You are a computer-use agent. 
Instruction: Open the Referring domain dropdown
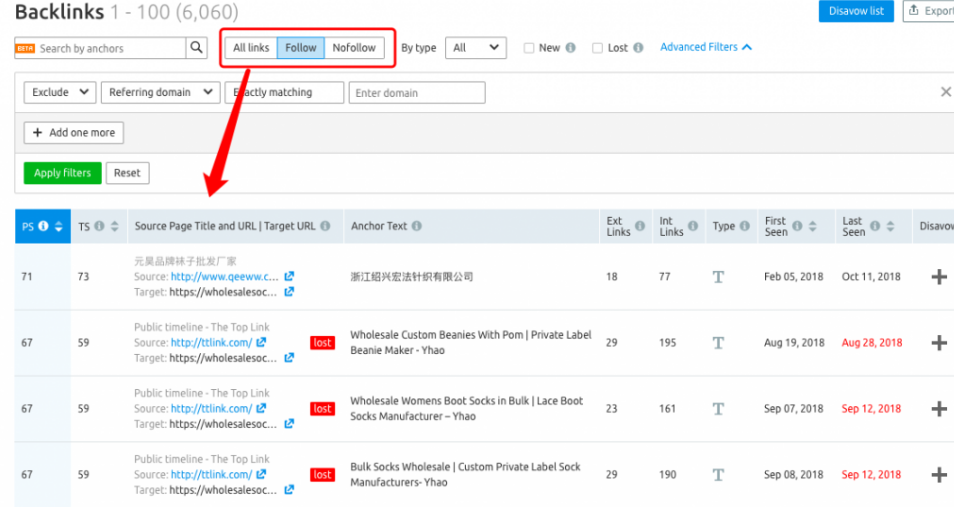[161, 93]
